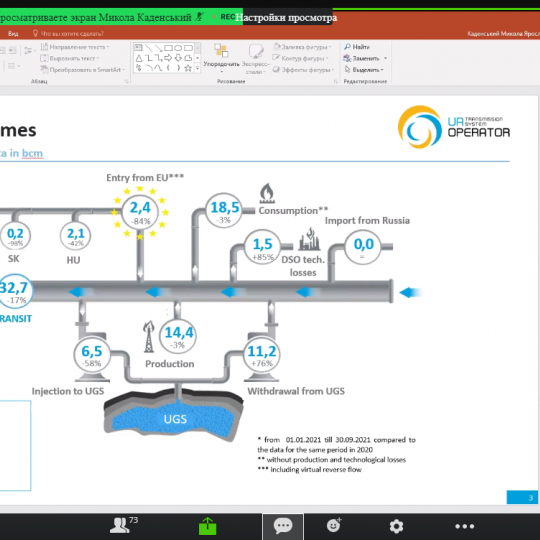Open the Выделить dropdown
This screenshot has width=540, height=540.
[364, 70]
